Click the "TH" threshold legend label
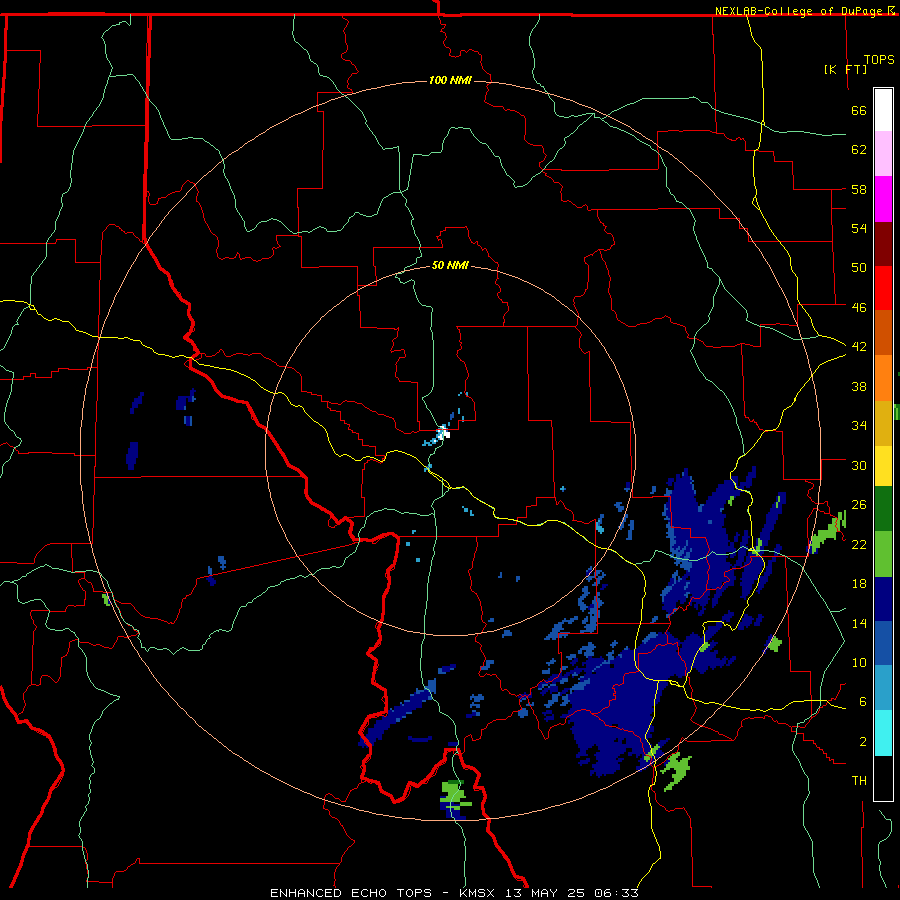The height and width of the screenshot is (900, 900). pyautogui.click(x=859, y=781)
